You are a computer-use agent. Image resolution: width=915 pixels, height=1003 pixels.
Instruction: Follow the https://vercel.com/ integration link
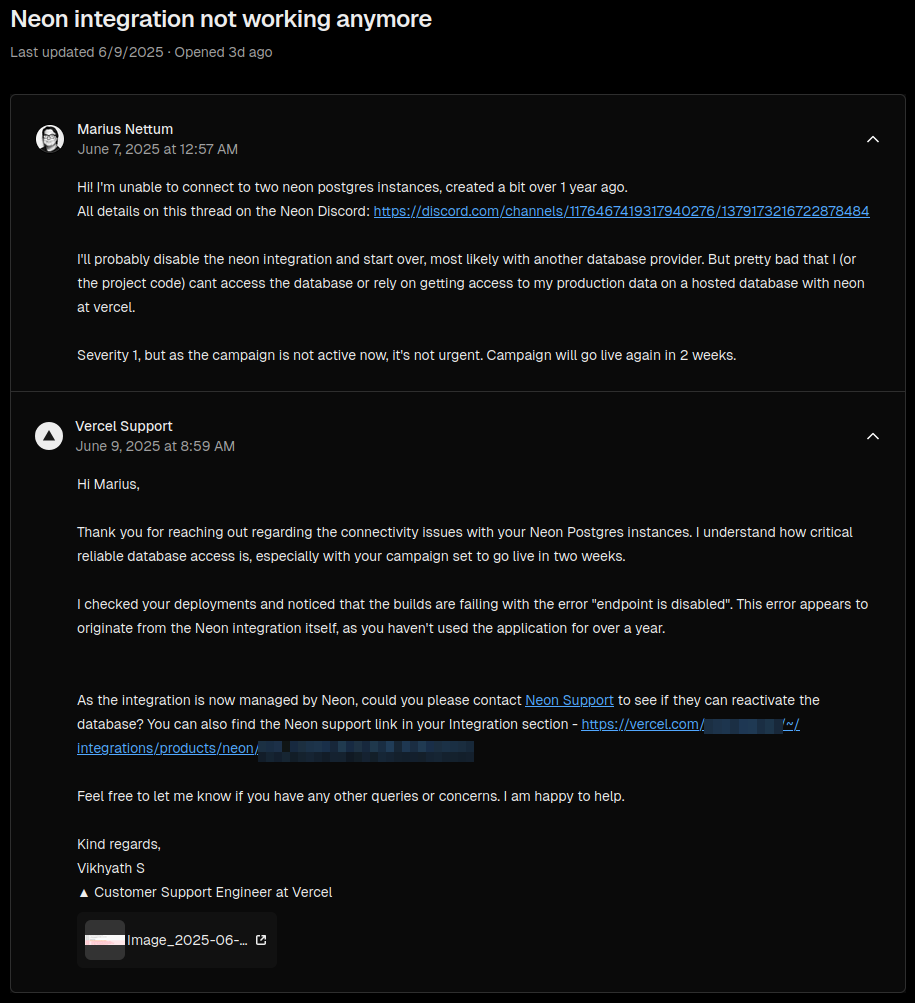(690, 724)
